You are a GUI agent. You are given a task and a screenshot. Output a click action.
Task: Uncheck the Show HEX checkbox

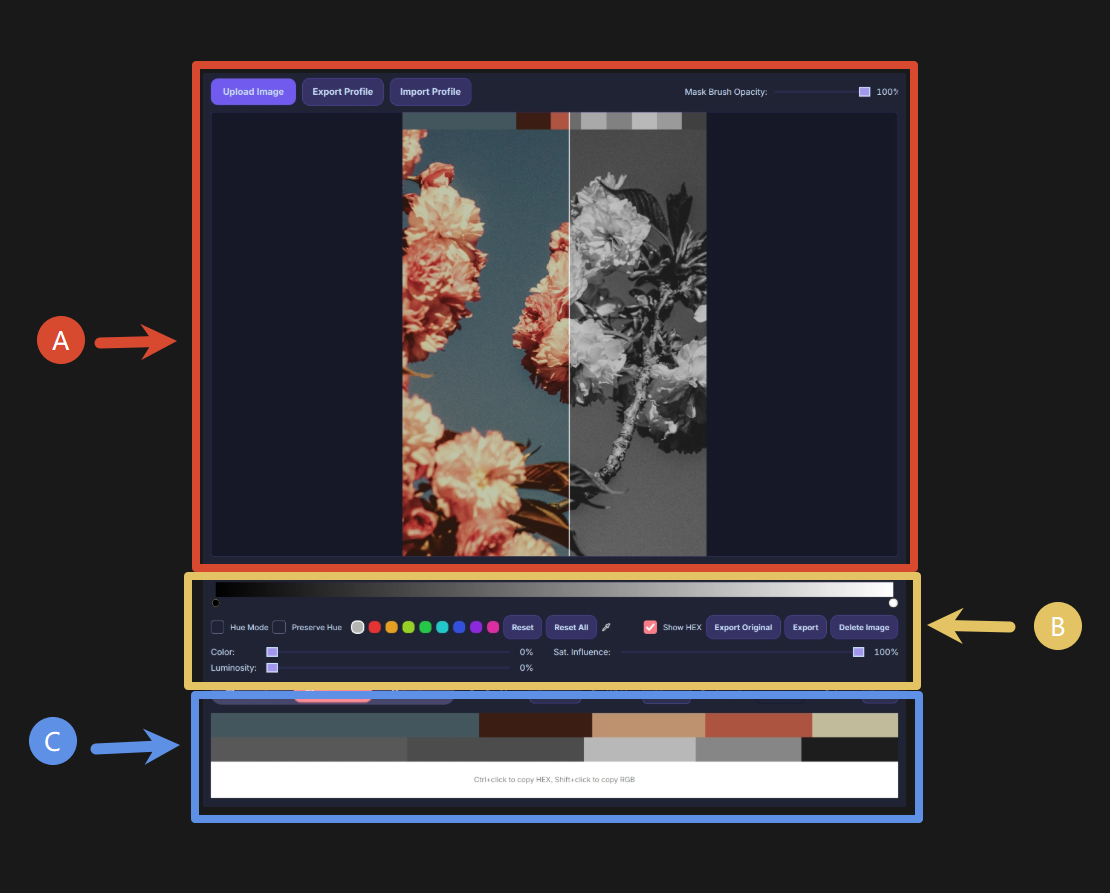pos(650,627)
